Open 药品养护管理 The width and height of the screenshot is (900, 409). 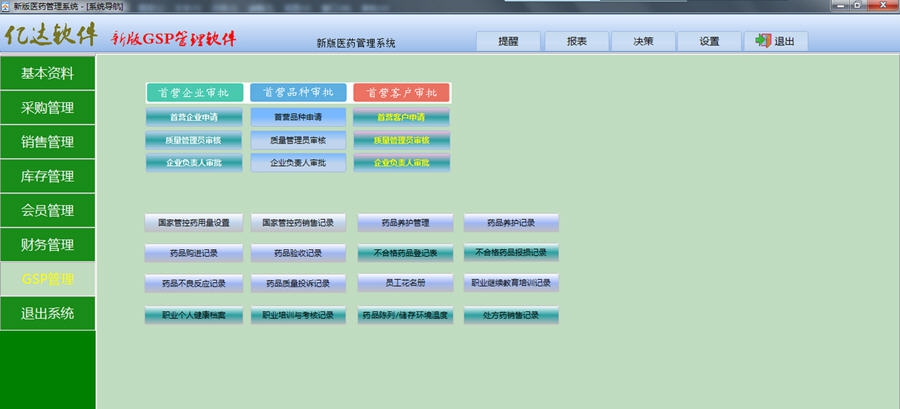click(x=405, y=223)
